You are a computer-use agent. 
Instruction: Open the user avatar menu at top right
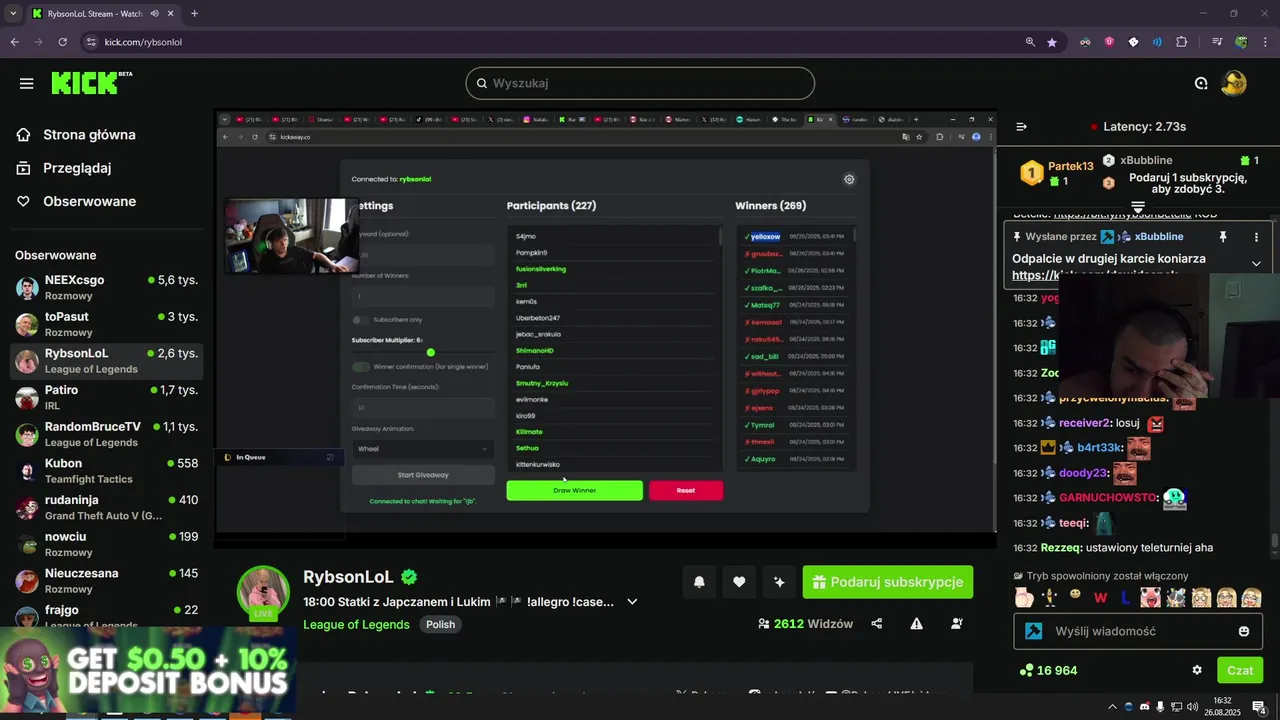tap(1234, 83)
